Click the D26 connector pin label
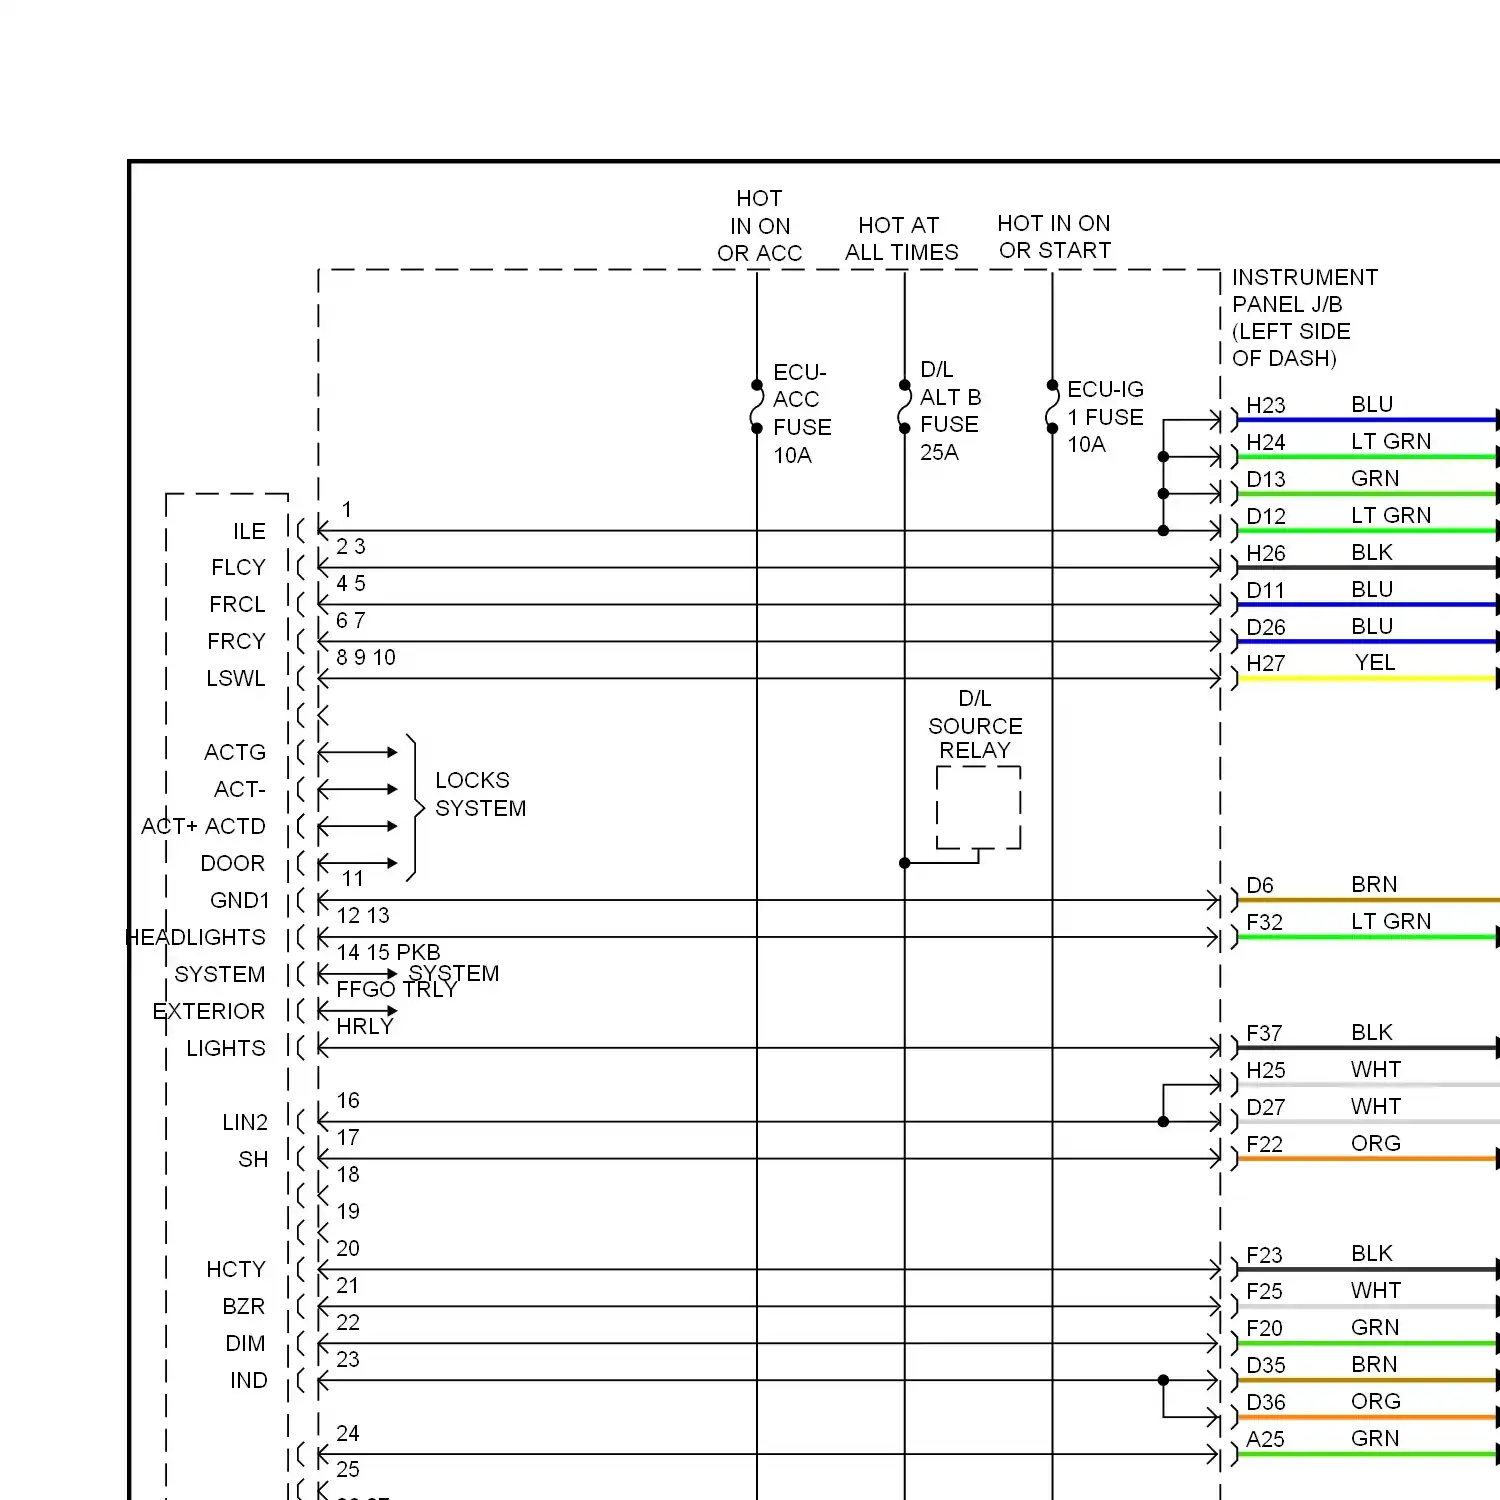 point(1265,627)
